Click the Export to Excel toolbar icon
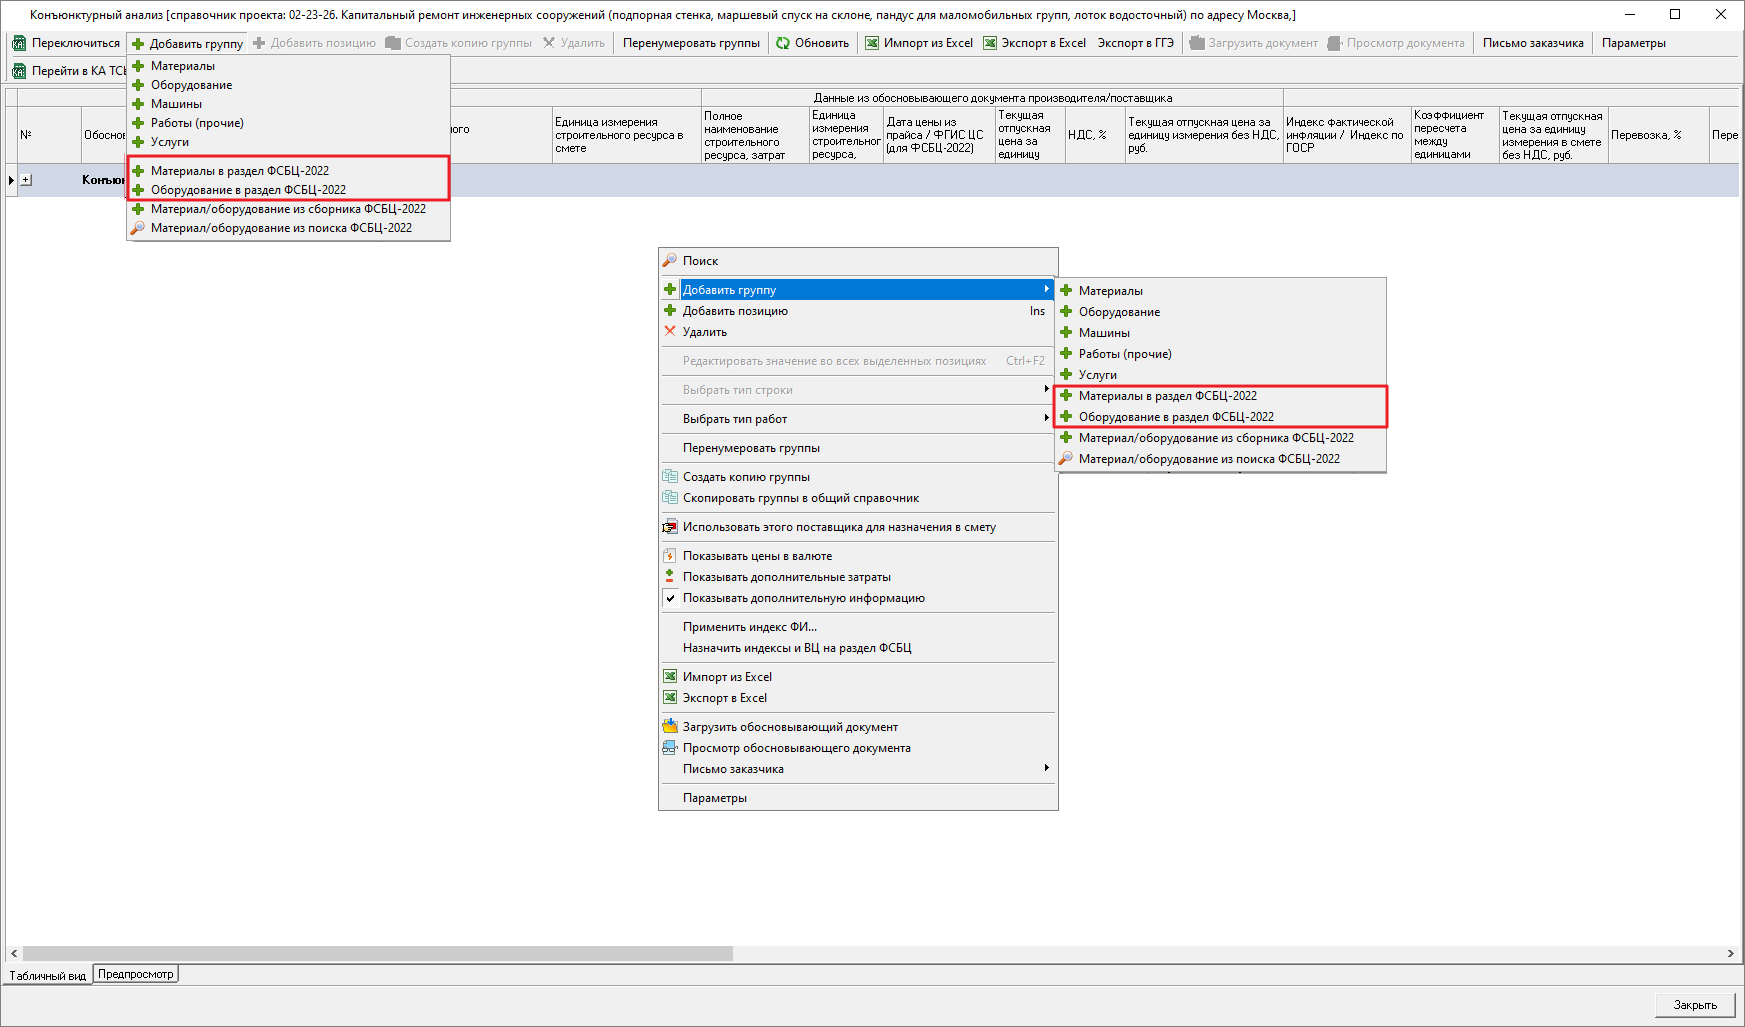The width and height of the screenshot is (1745, 1027). pyautogui.click(x=990, y=43)
